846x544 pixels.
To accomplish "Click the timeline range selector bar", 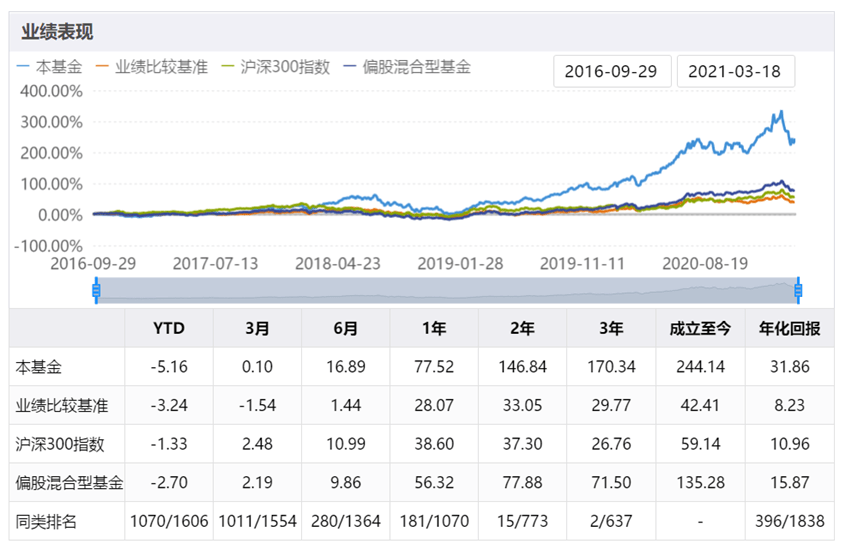I will pyautogui.click(x=447, y=290).
